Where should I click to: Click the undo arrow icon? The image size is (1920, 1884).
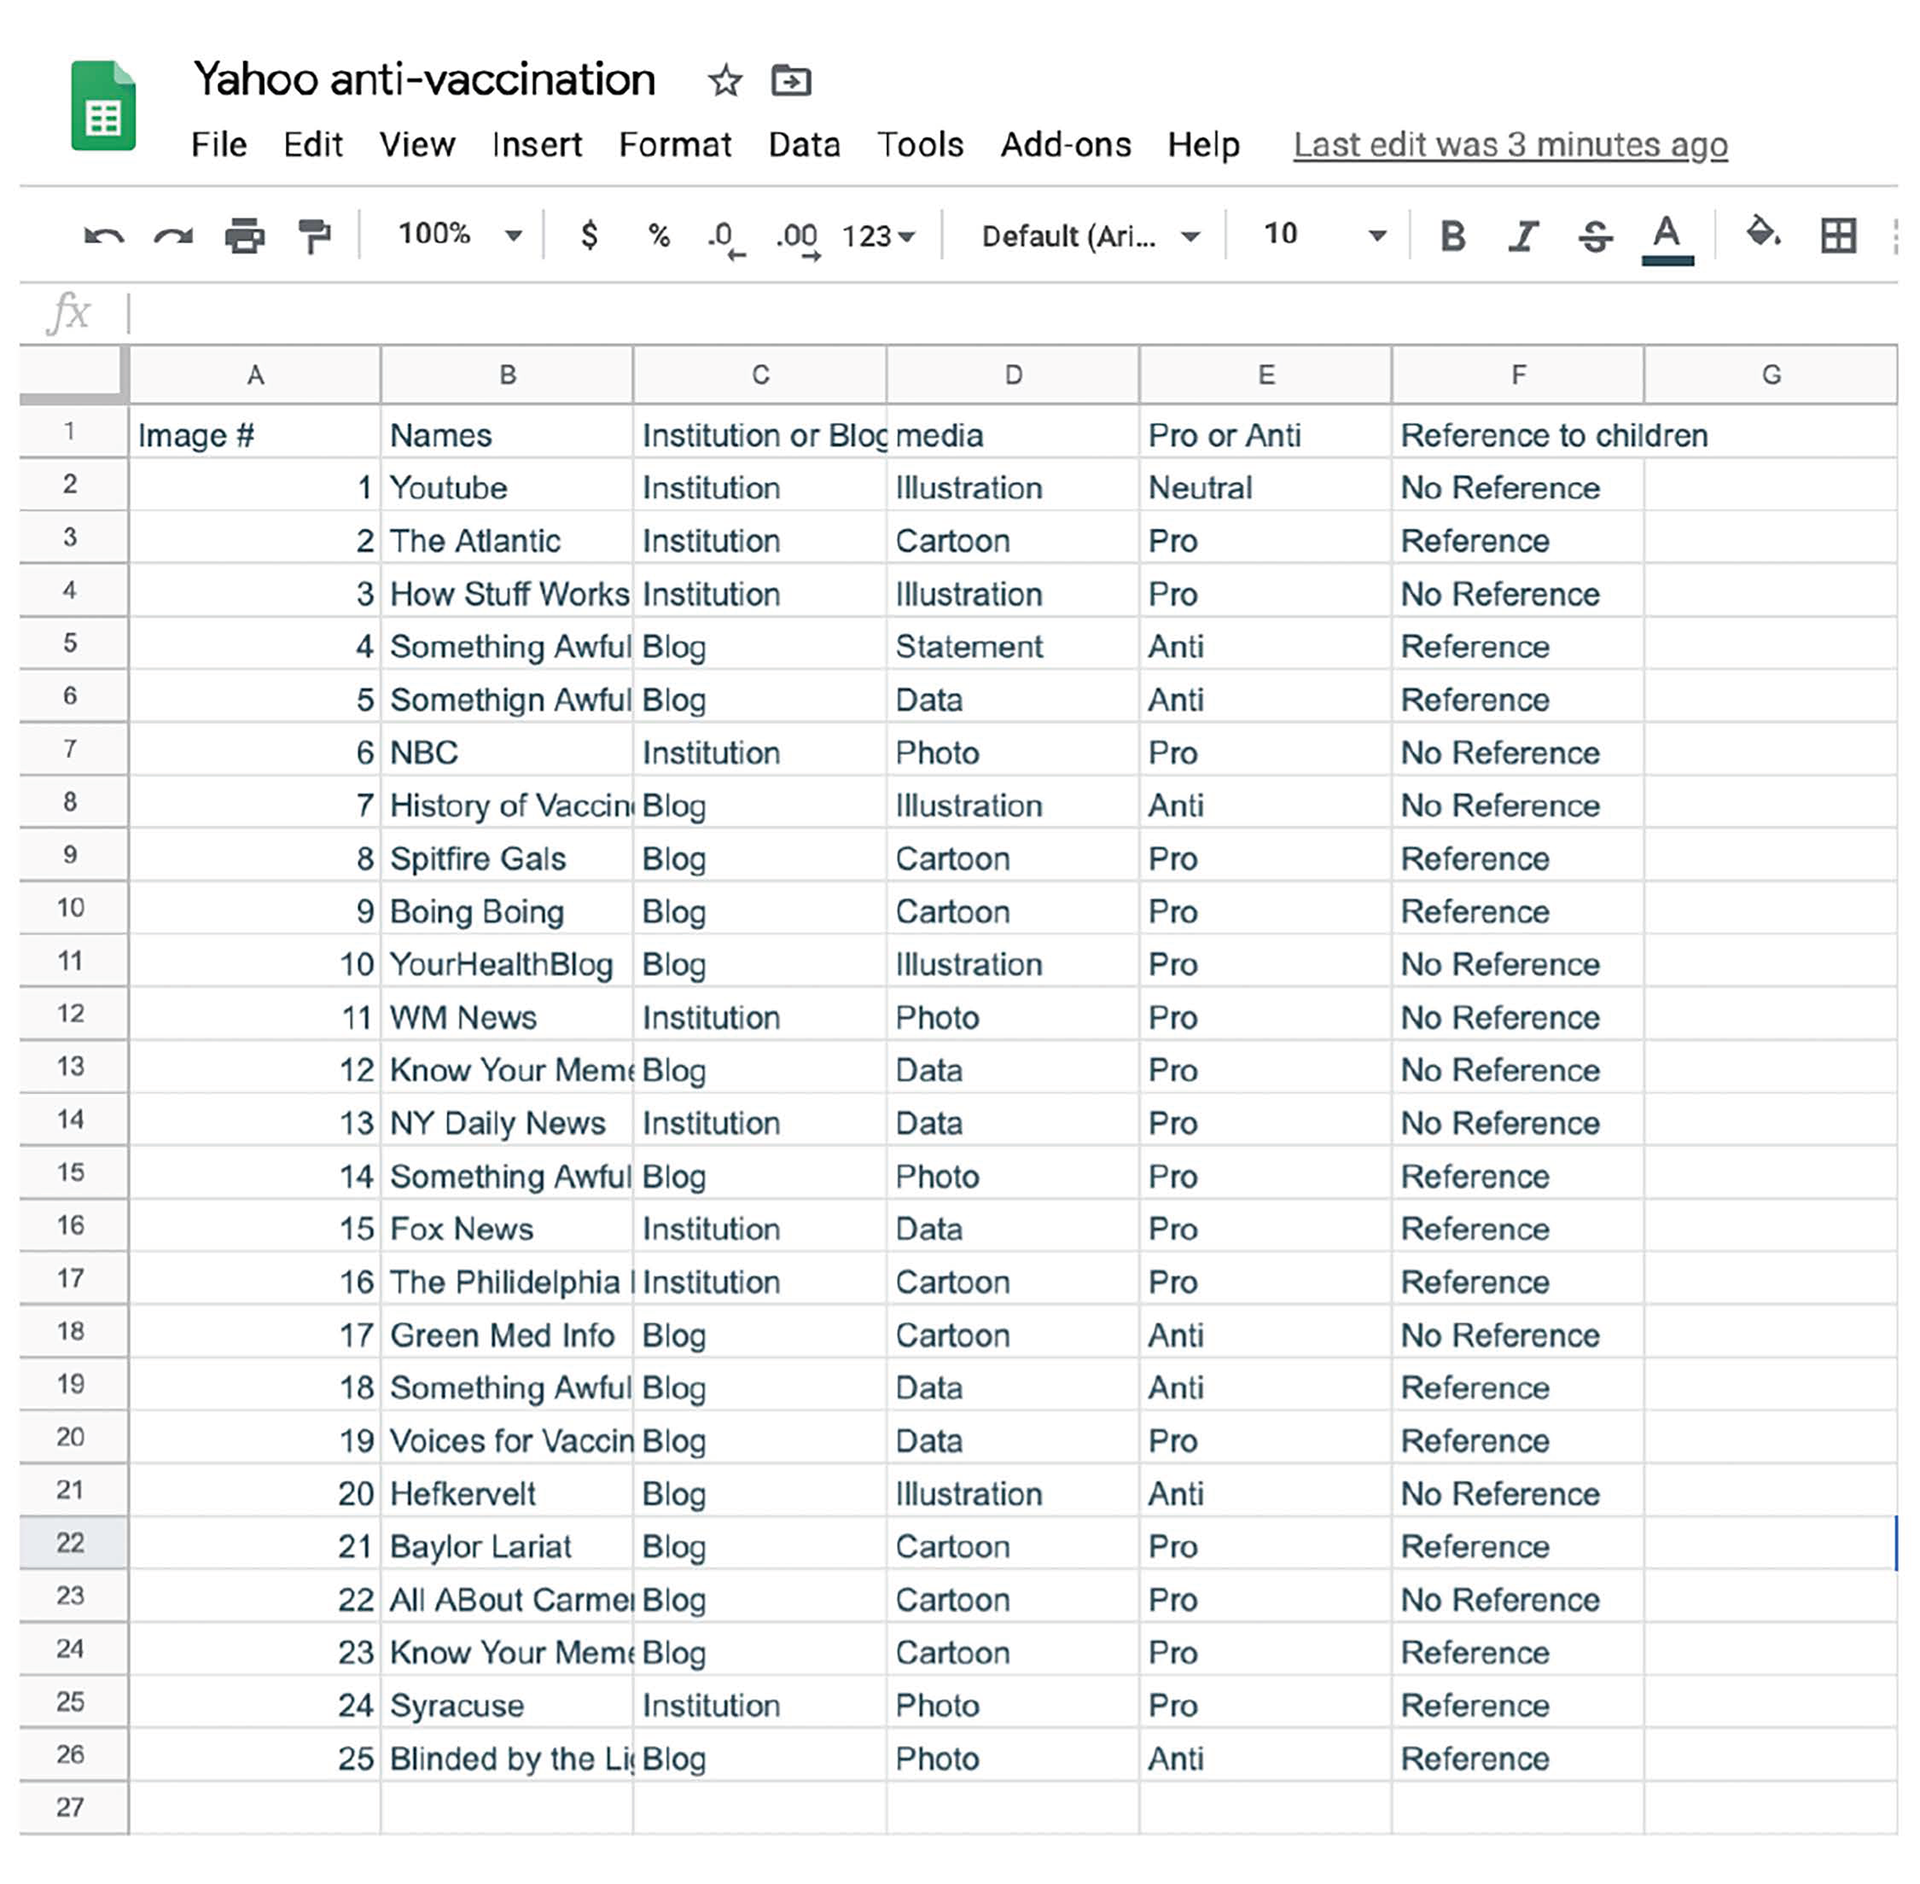click(103, 237)
